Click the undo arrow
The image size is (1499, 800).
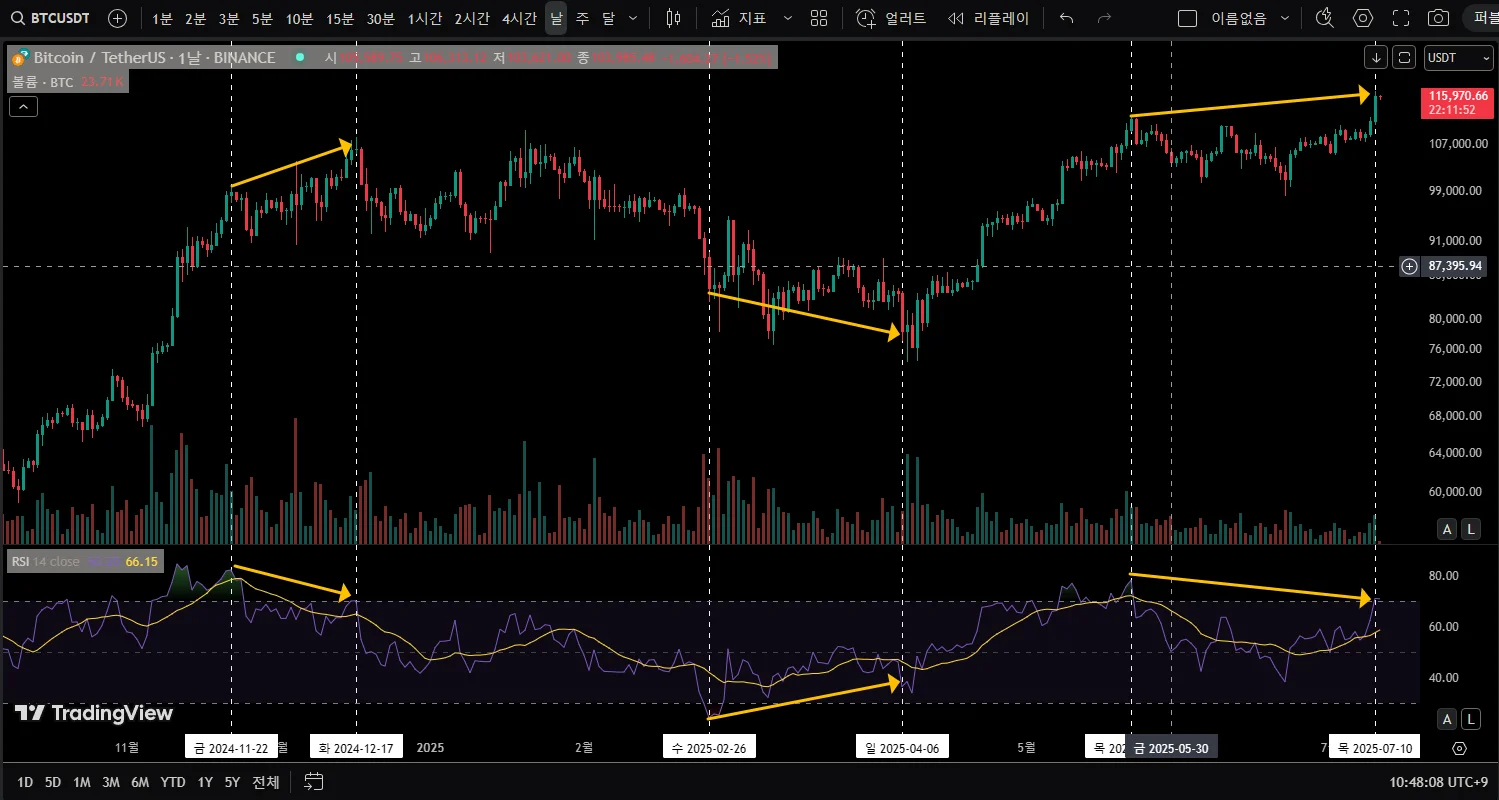pos(1067,18)
